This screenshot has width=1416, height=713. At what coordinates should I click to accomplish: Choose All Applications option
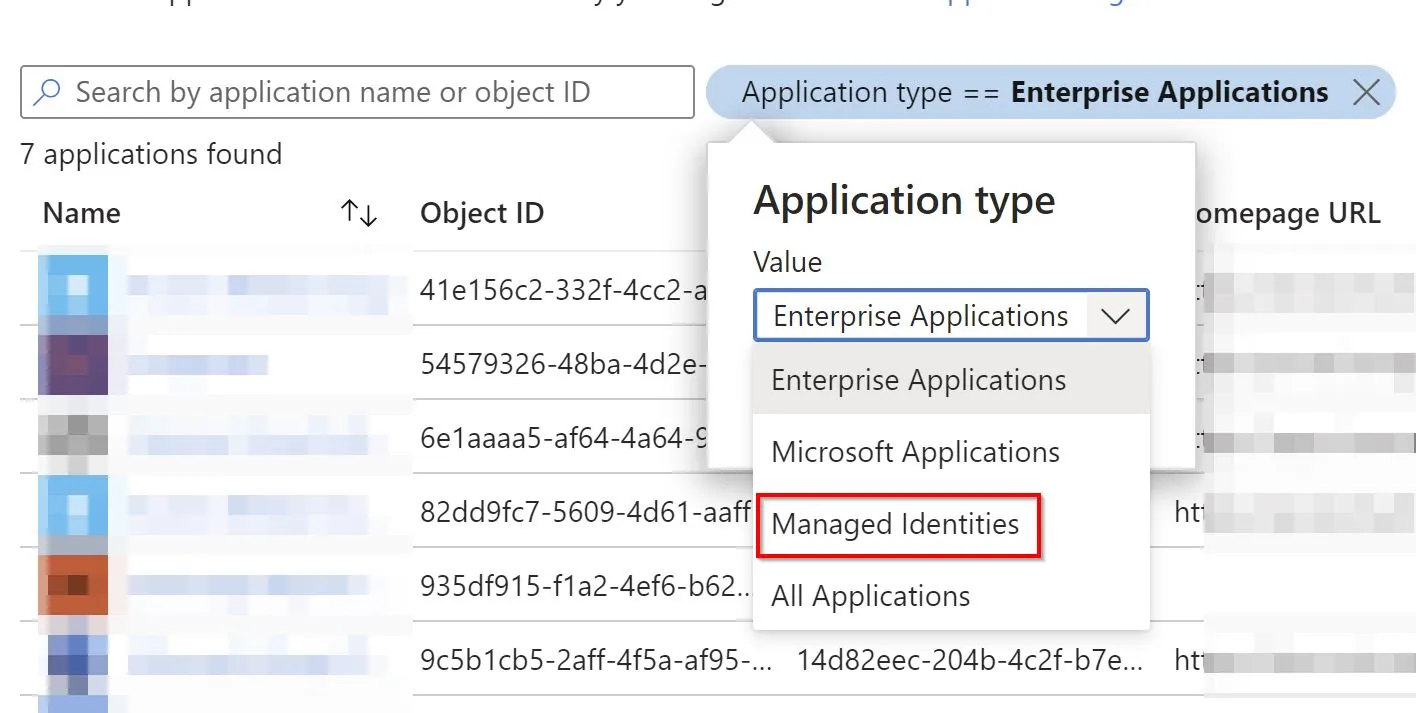coord(951,596)
